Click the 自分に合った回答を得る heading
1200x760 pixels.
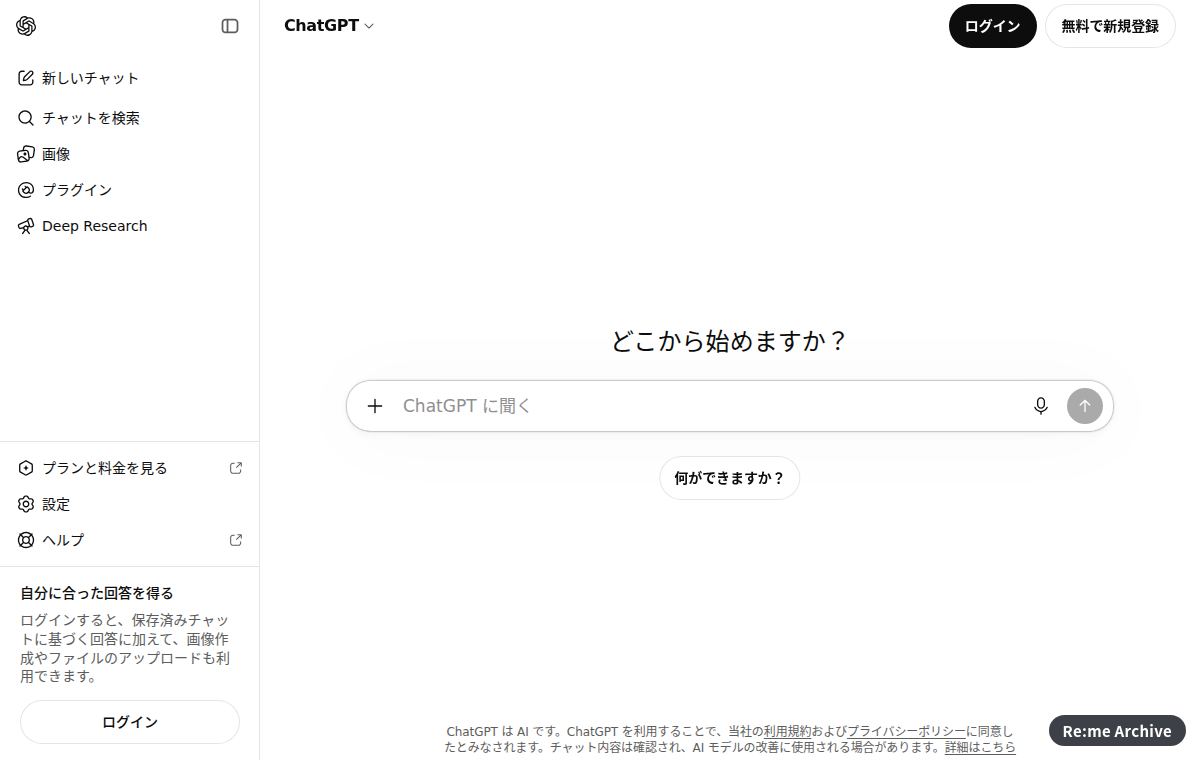click(x=97, y=593)
